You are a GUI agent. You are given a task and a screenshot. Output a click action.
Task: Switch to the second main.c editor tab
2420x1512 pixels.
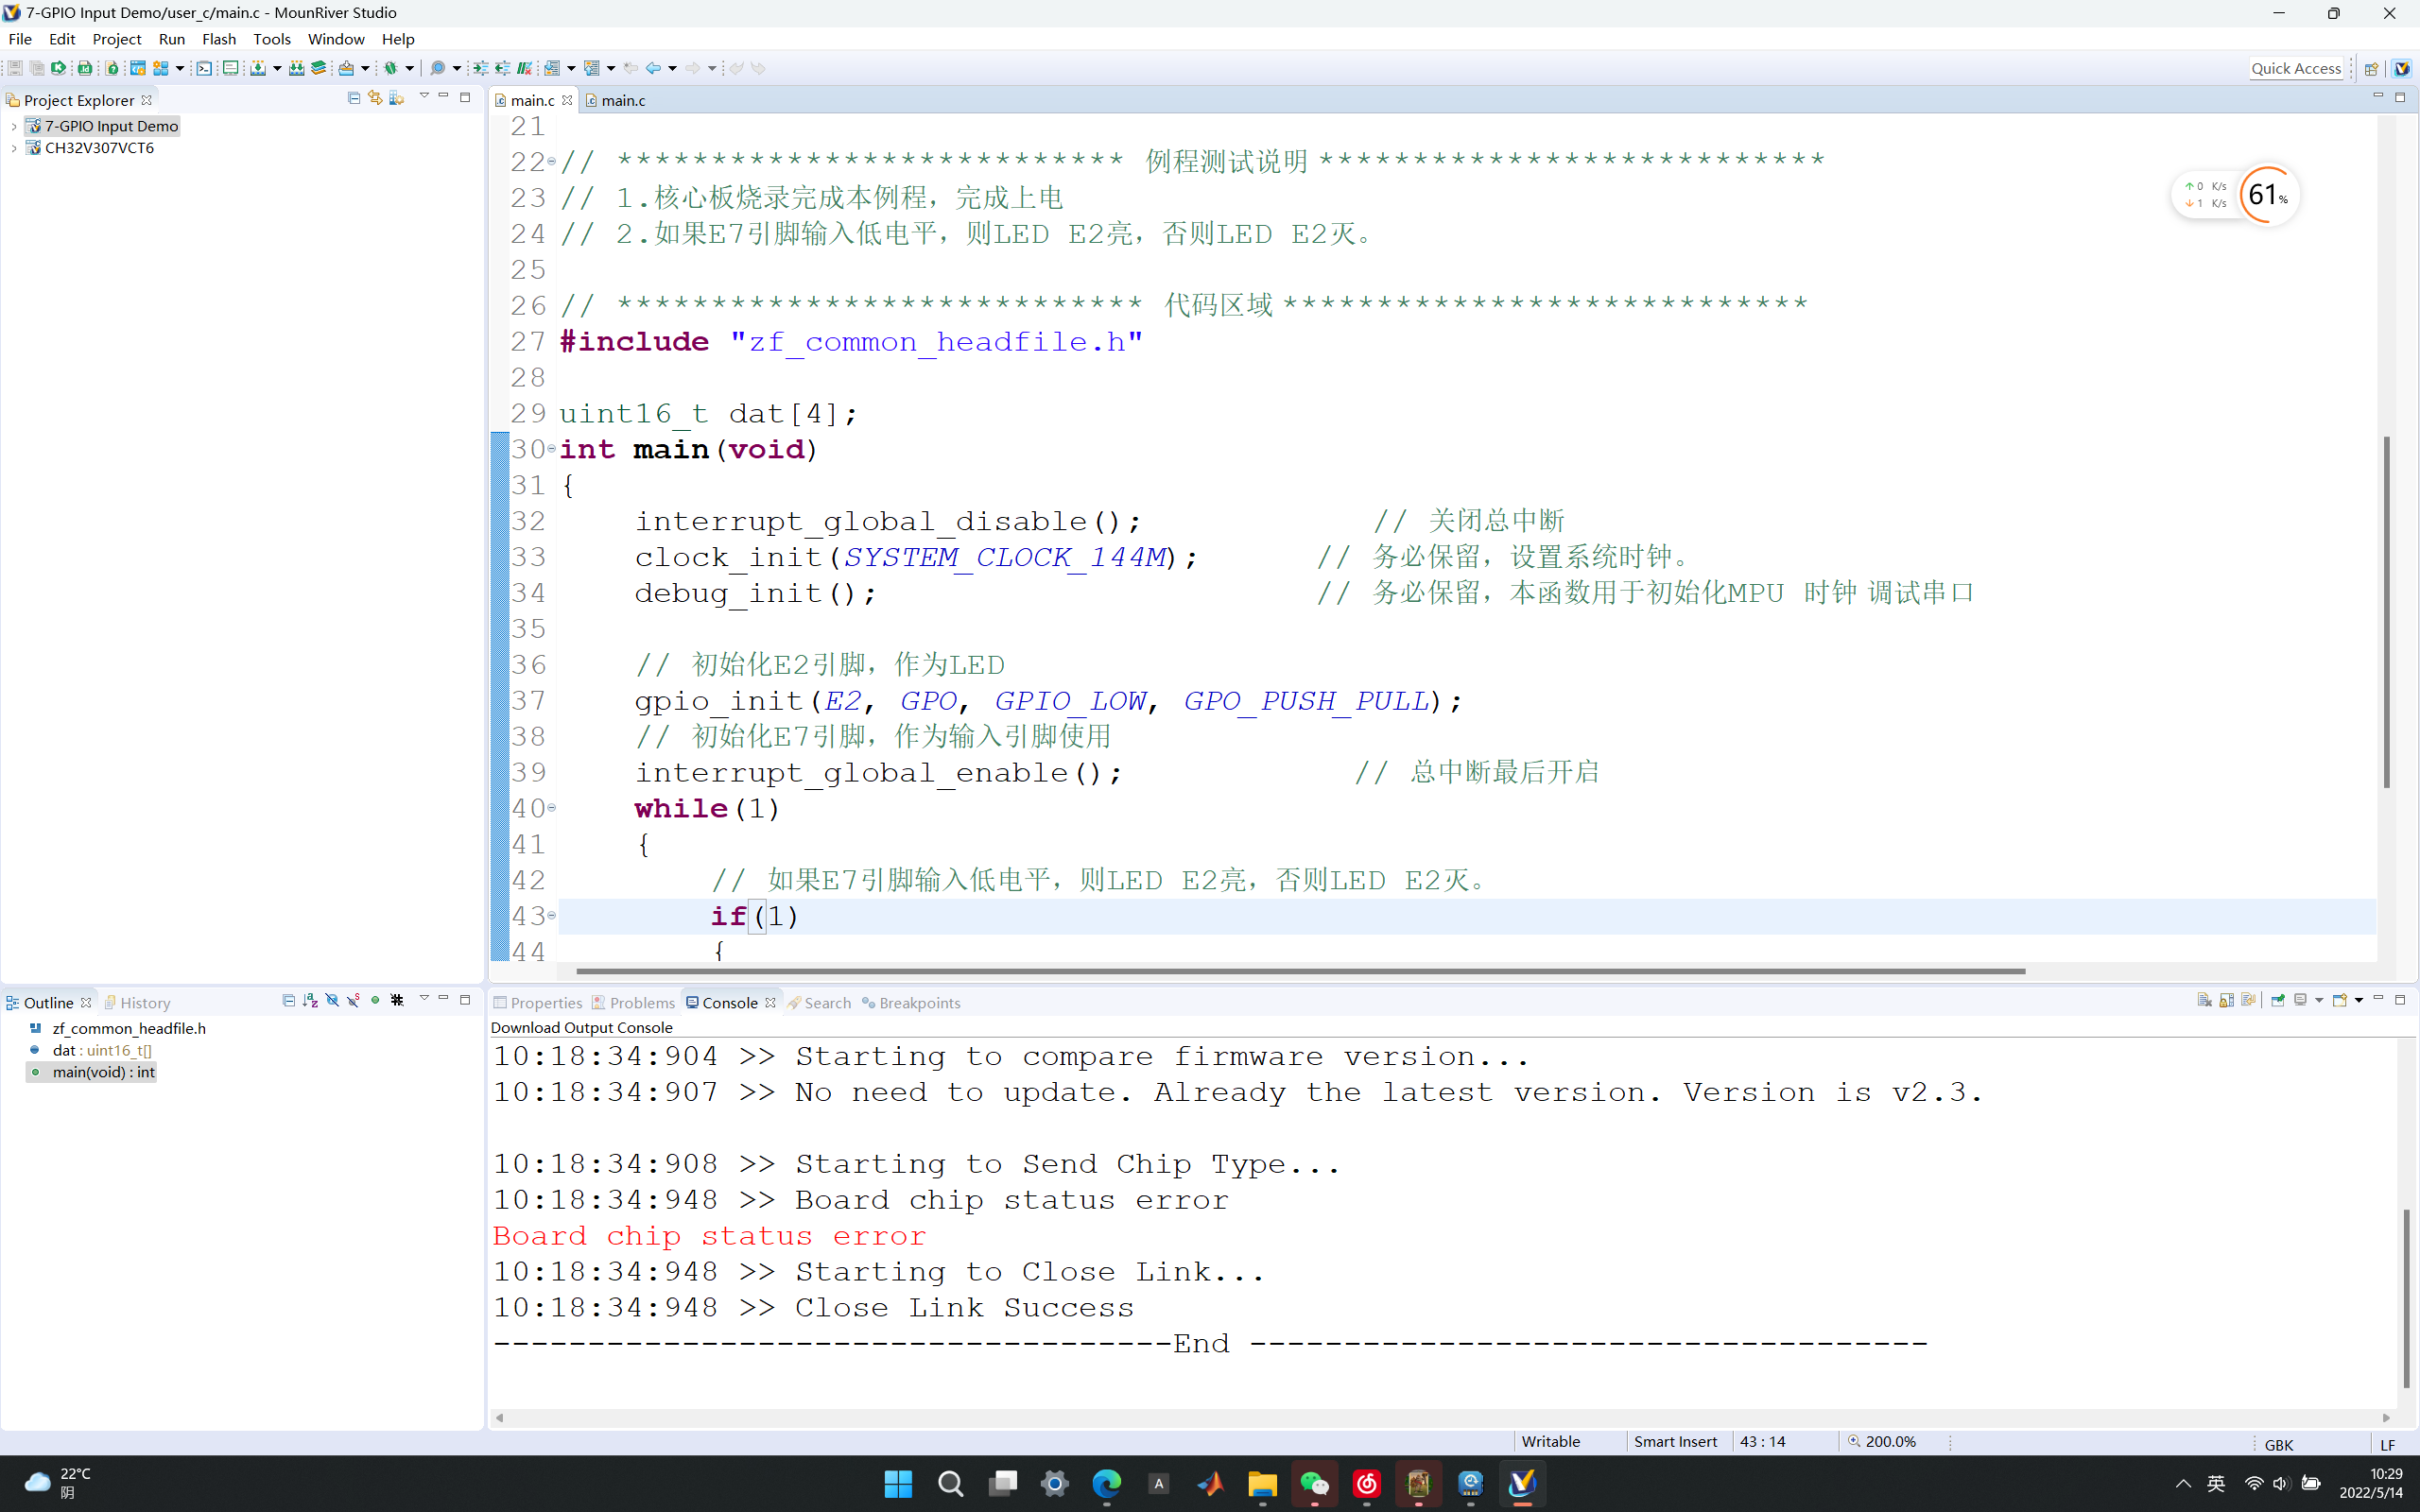pyautogui.click(x=615, y=100)
